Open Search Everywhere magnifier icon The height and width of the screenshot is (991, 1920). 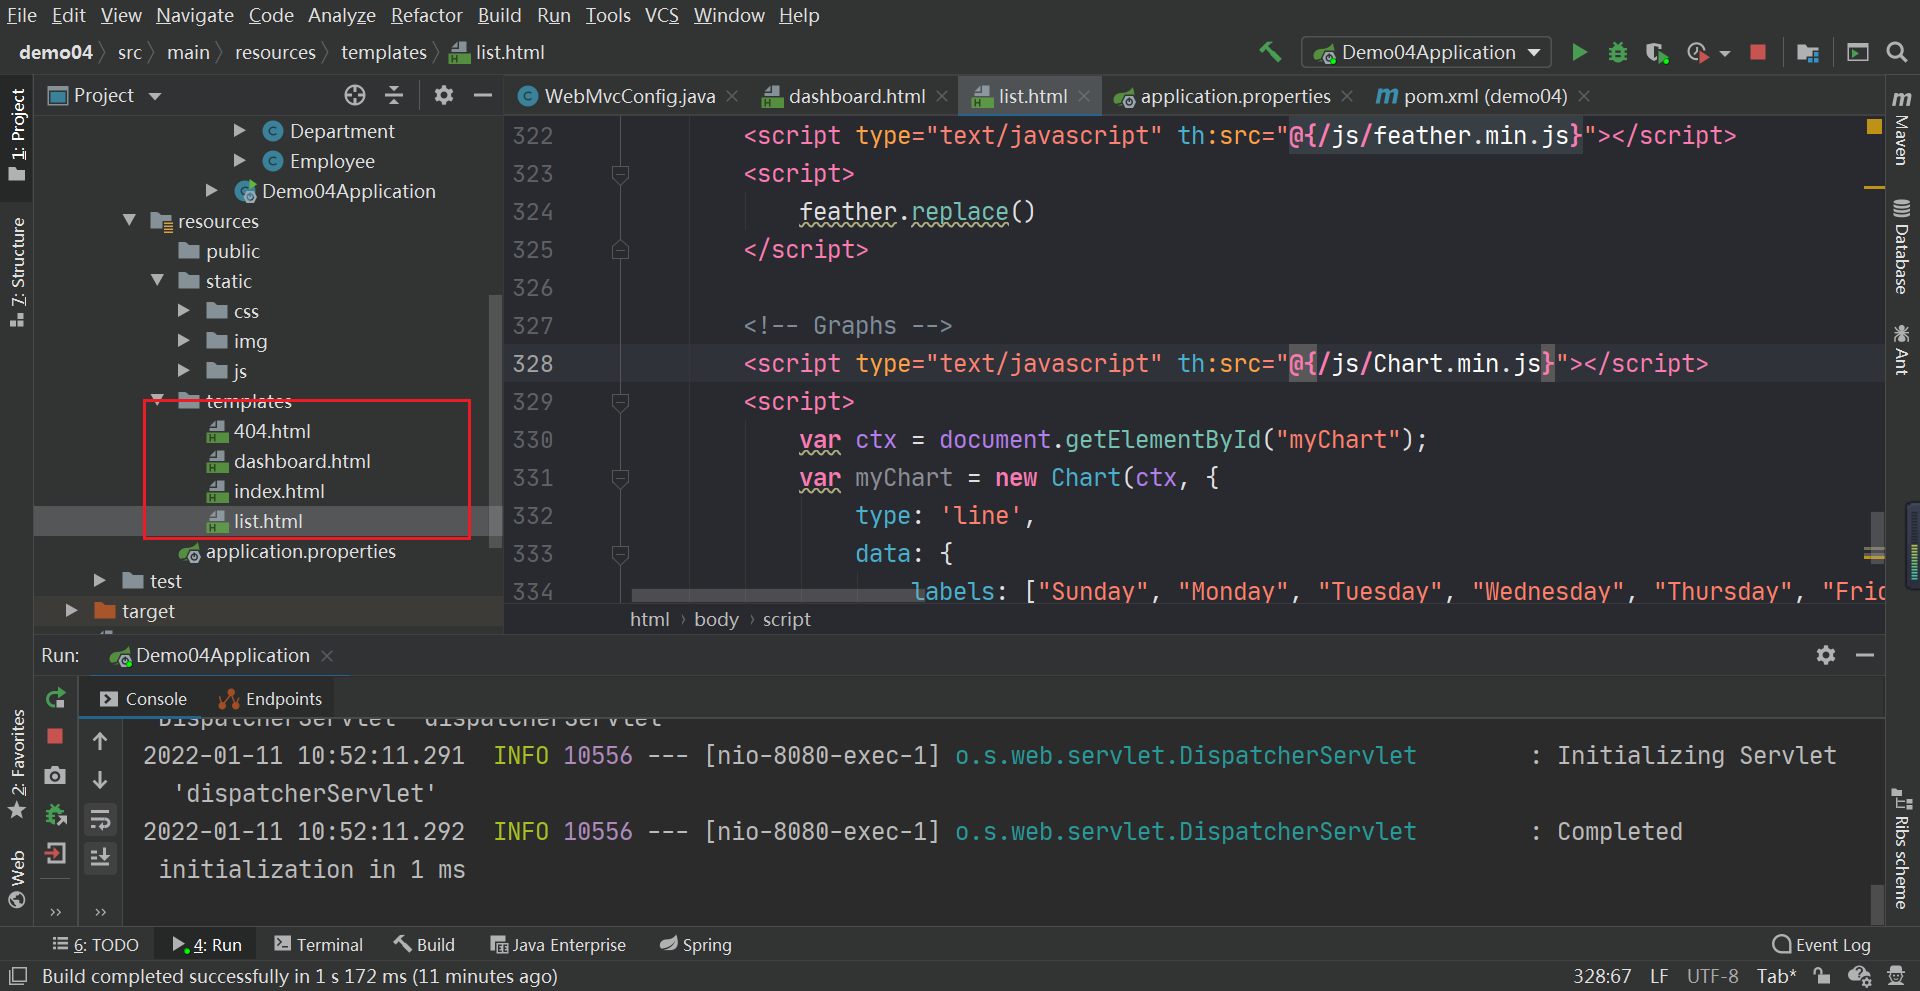click(x=1896, y=52)
